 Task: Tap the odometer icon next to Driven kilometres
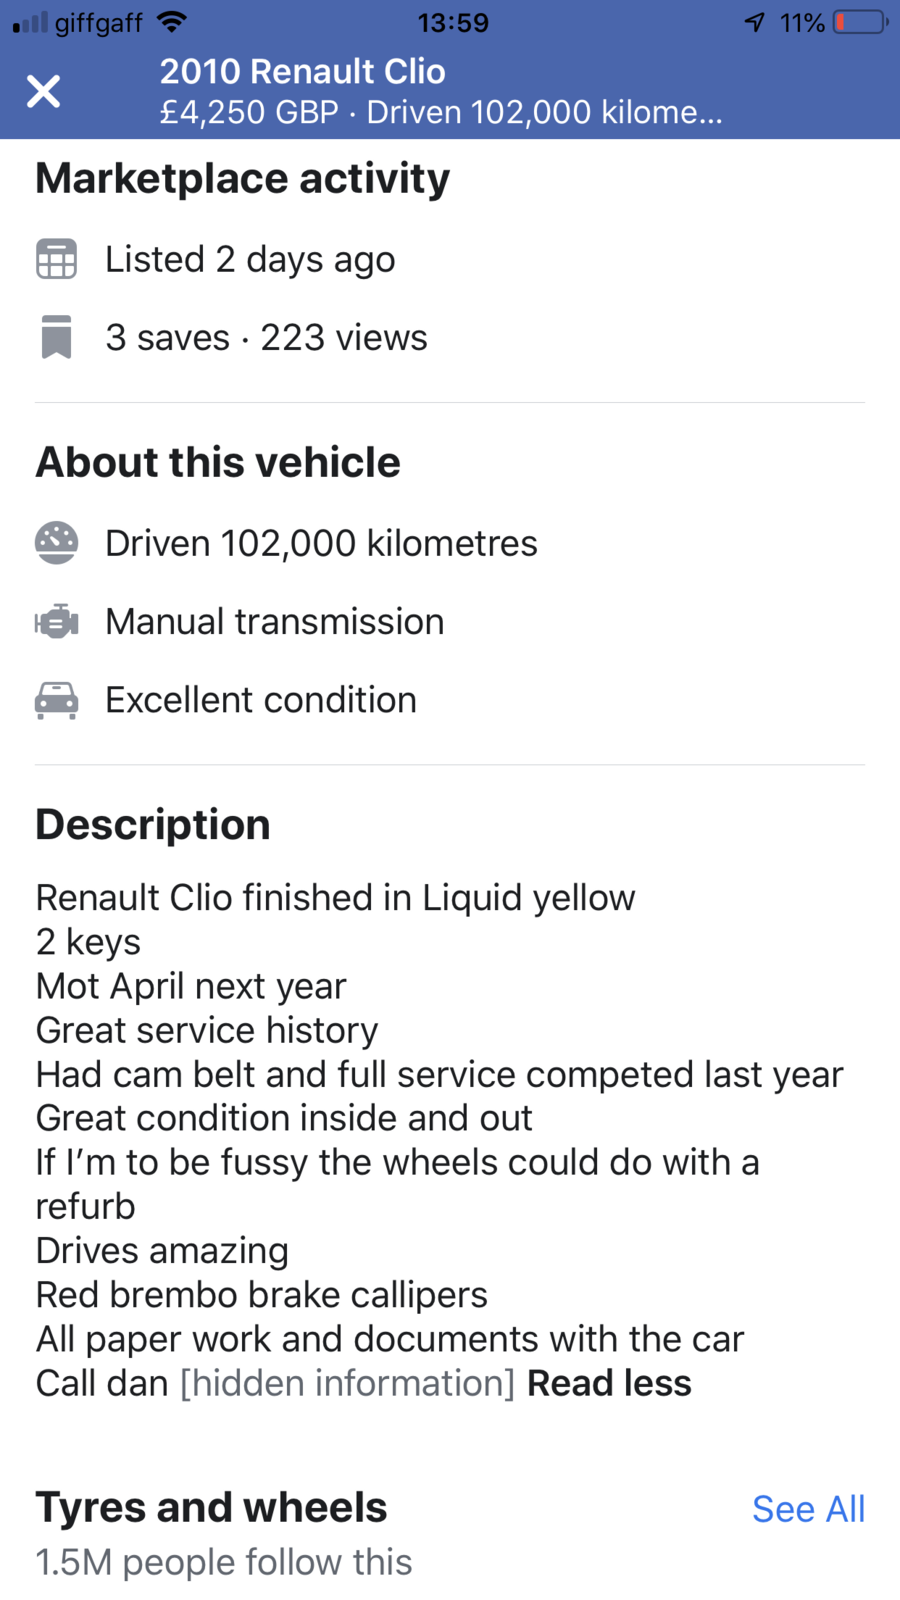point(56,543)
